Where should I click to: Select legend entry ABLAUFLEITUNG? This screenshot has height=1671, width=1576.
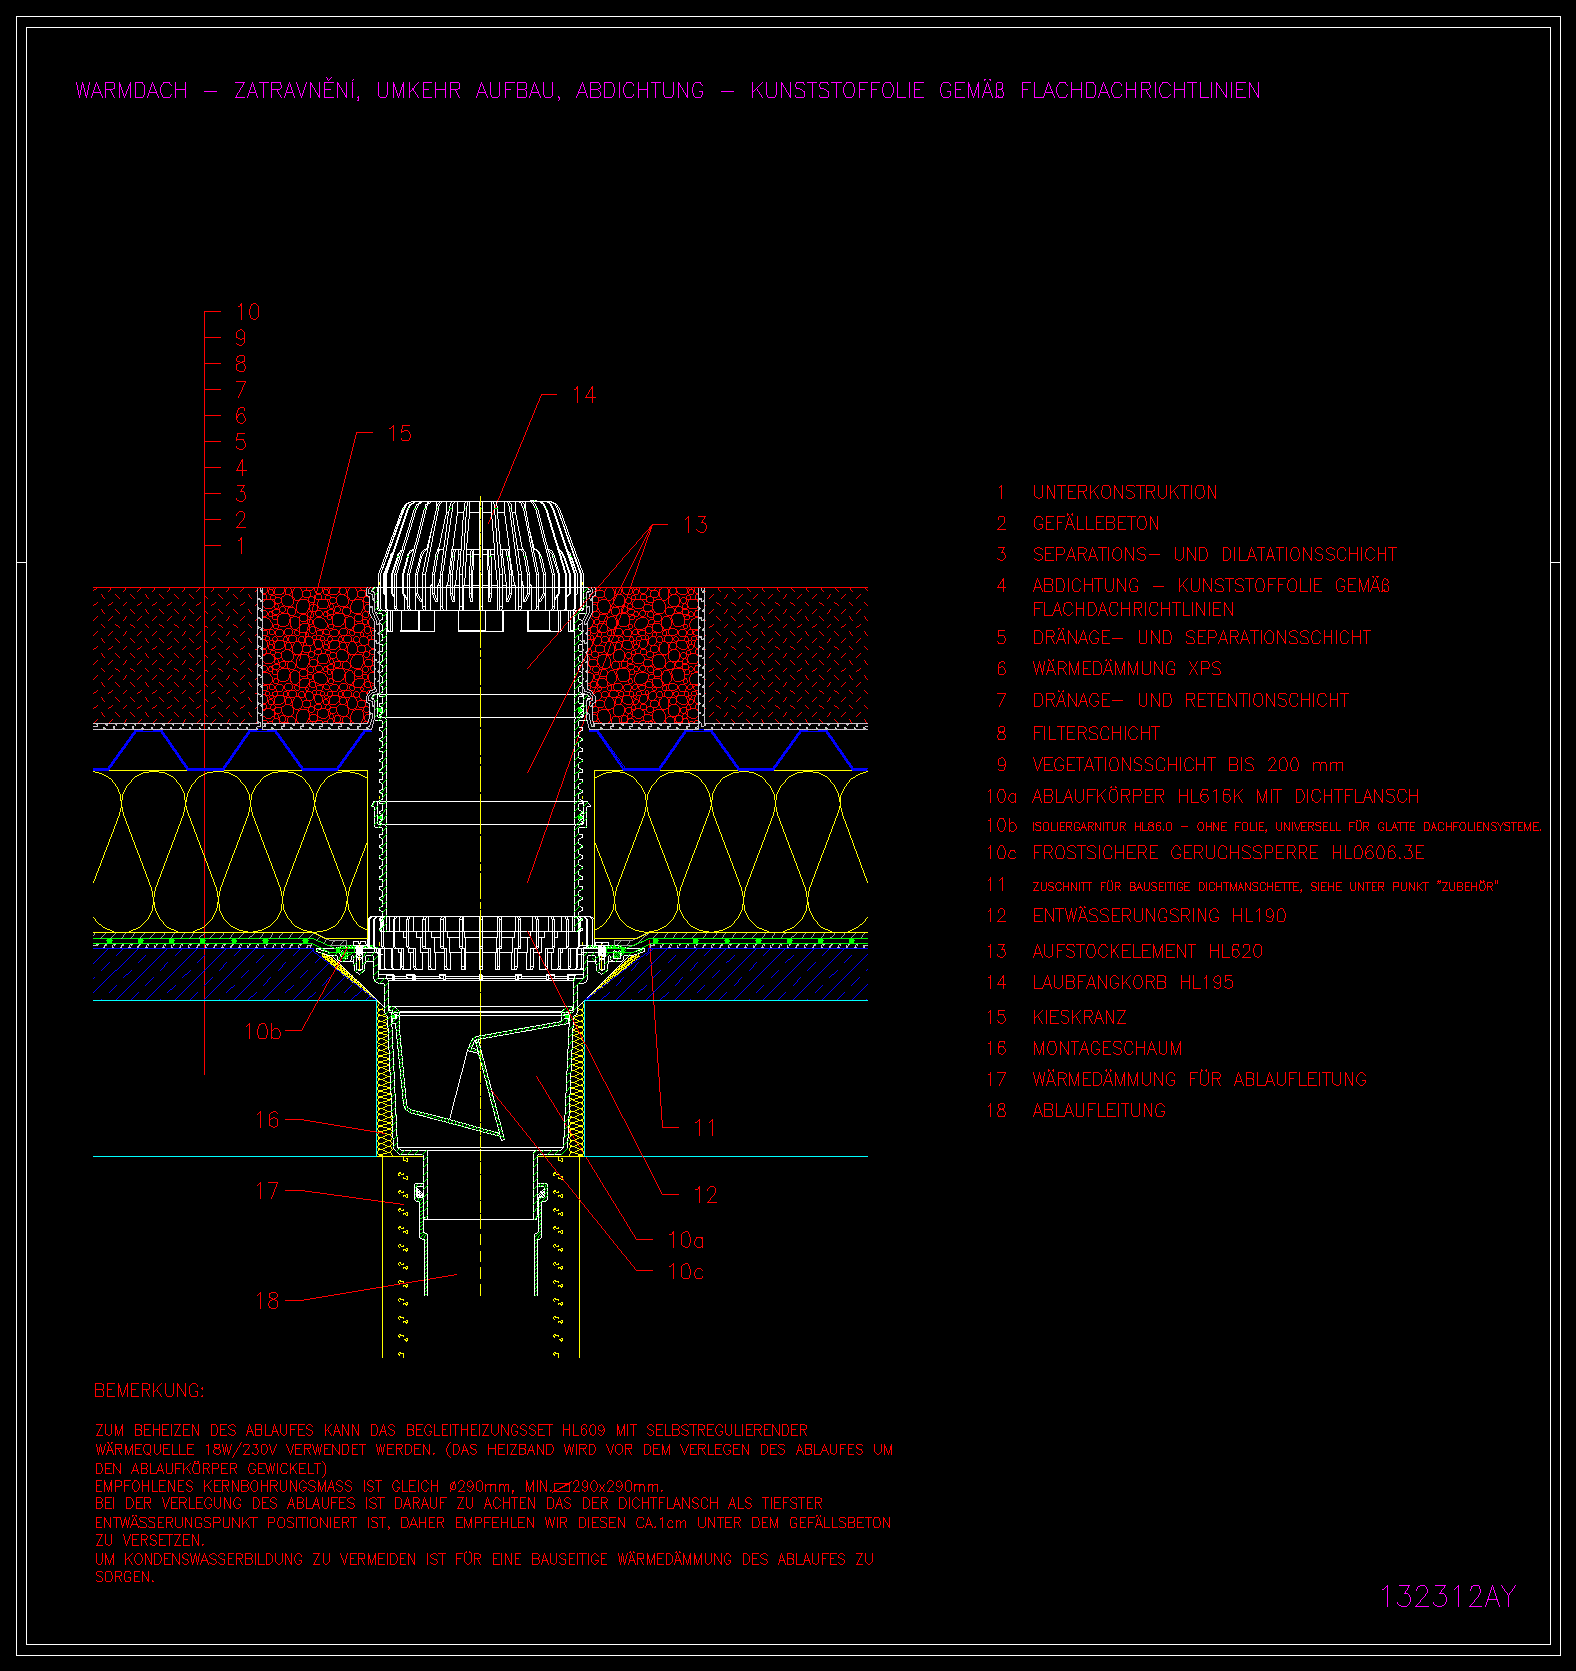point(1099,1110)
